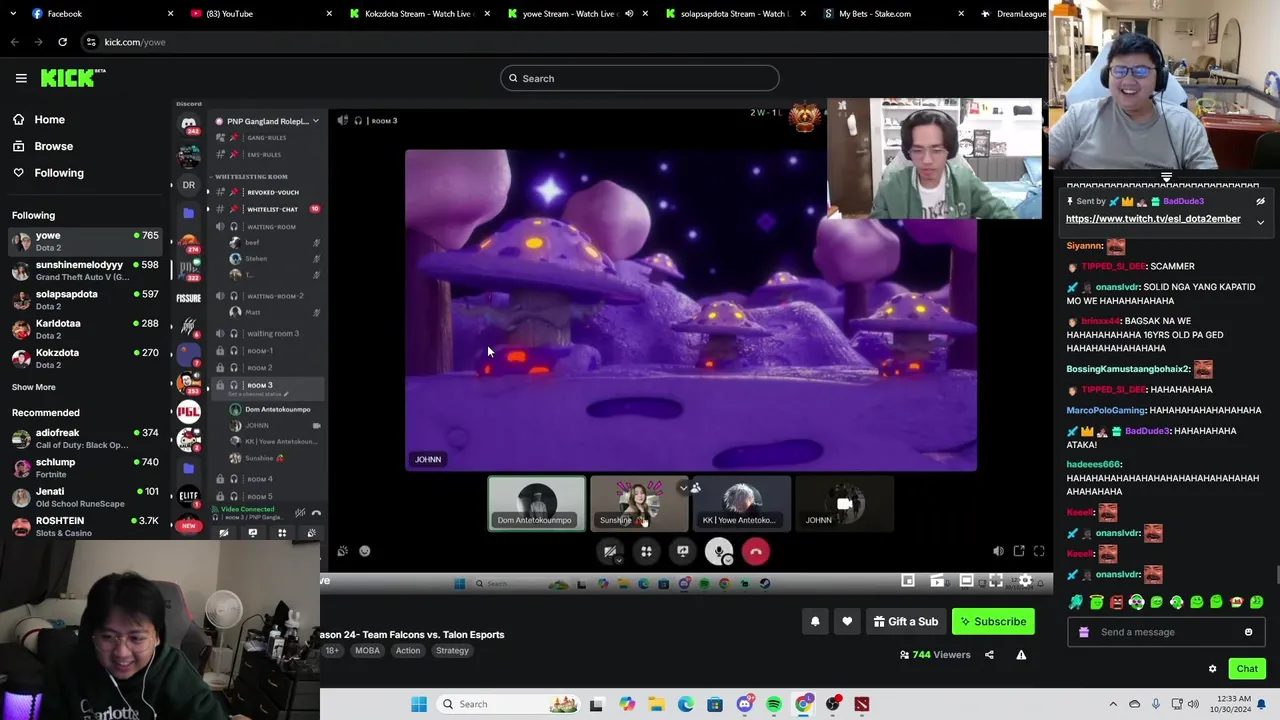Select JOHNN participant tile
1280x720 pixels.
844,503
